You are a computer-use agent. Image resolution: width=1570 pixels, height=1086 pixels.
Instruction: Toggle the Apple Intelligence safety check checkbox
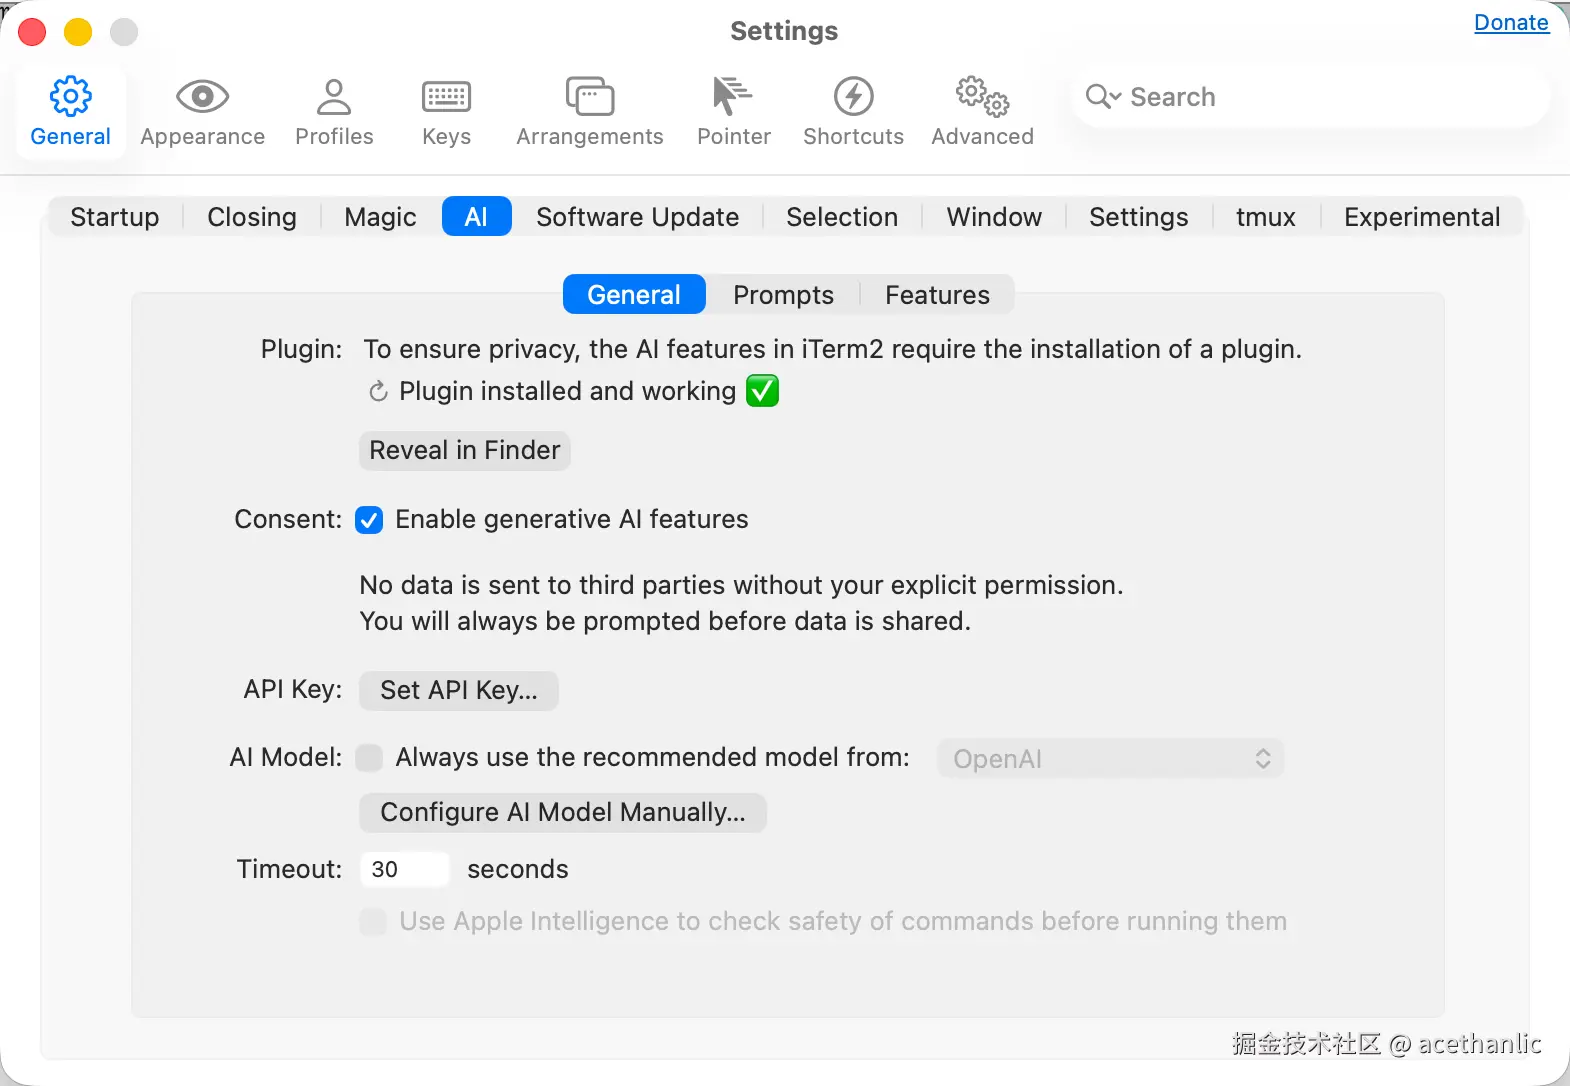[x=373, y=921]
